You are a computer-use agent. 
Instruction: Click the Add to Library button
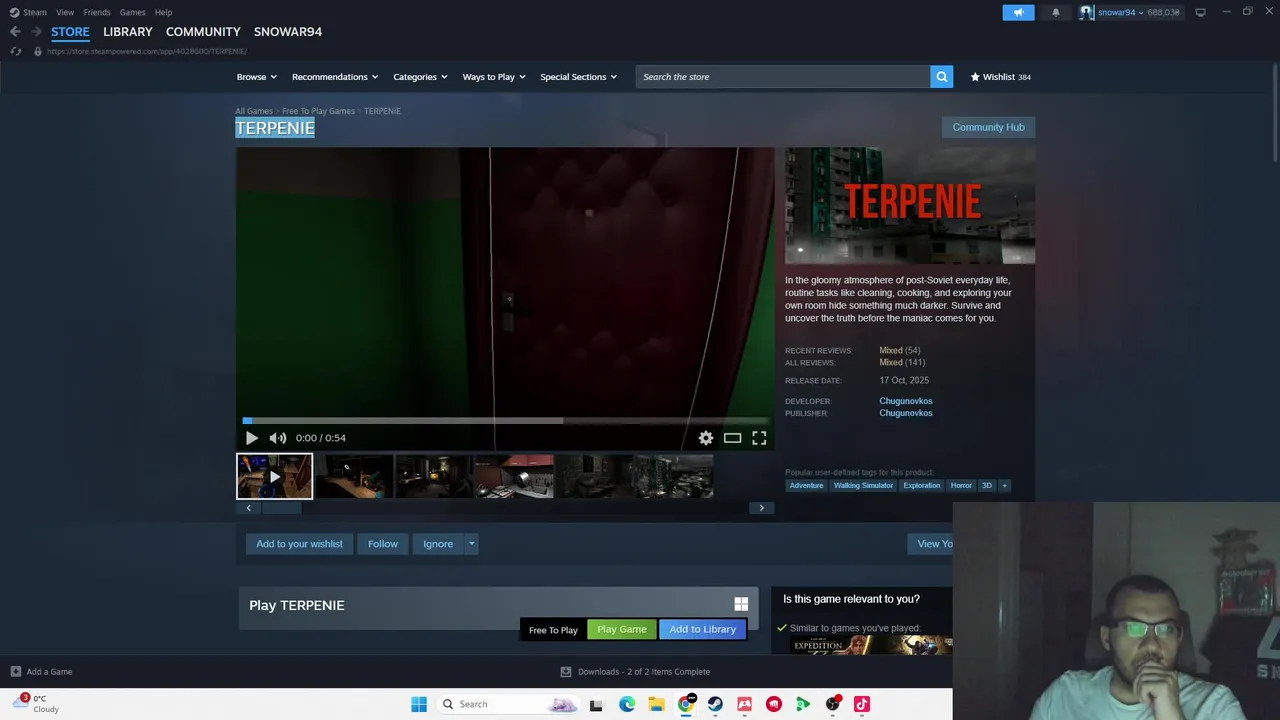702,629
